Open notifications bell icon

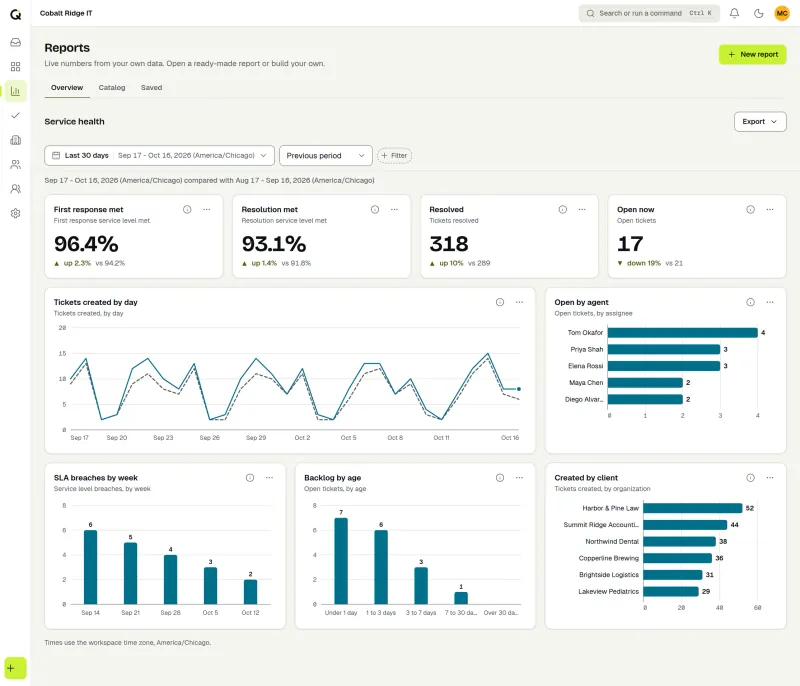click(x=734, y=13)
